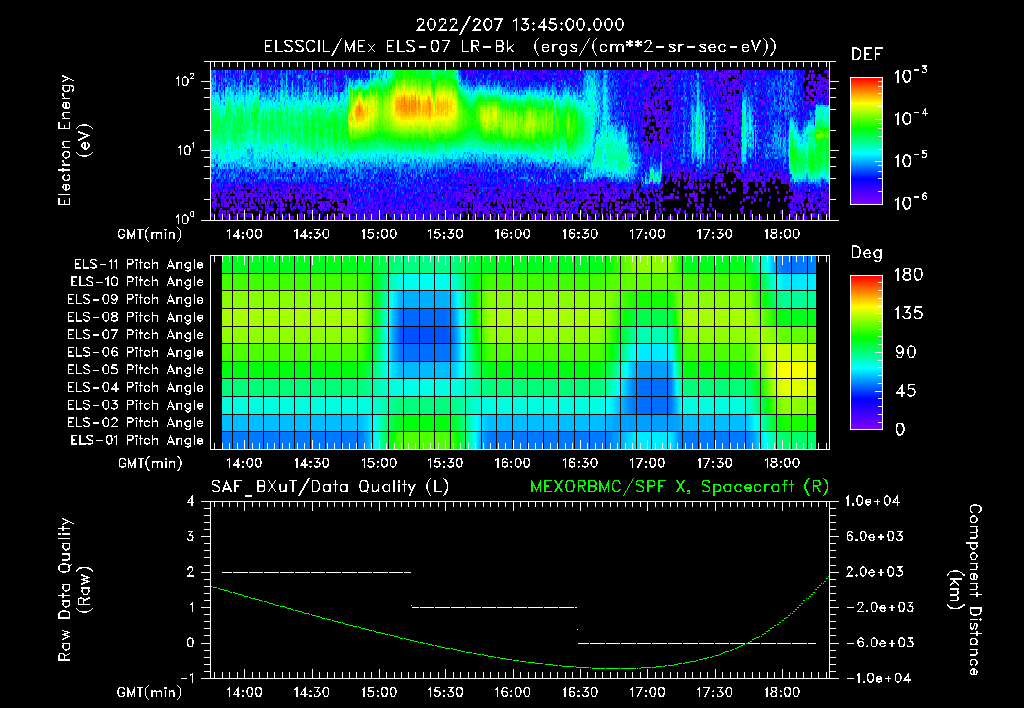Viewport: 1024px width, 708px height.
Task: Click the 14:00 time tick under the spectrogram
Action: pyautogui.click(x=244, y=234)
